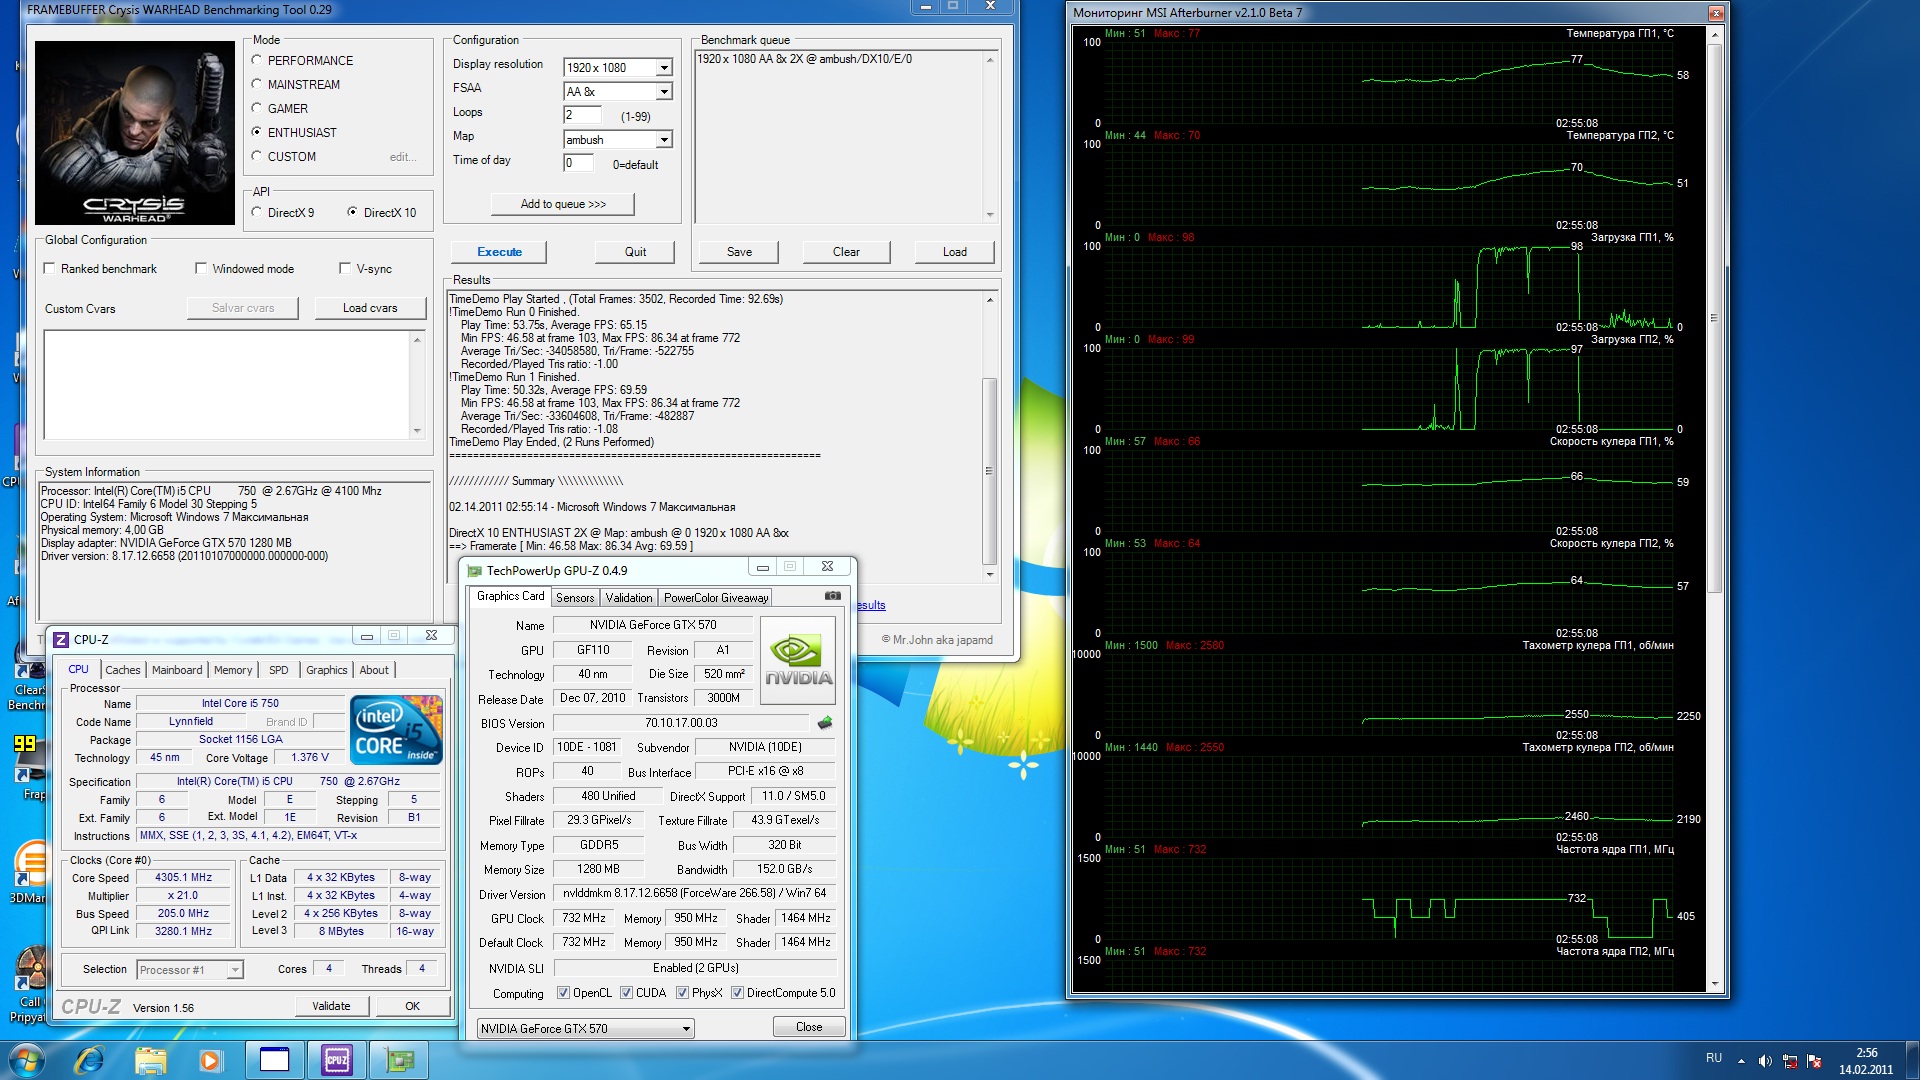Open the SPD tab in CPU-Z
Viewport: 1920px width, 1080px height.
[x=279, y=670]
